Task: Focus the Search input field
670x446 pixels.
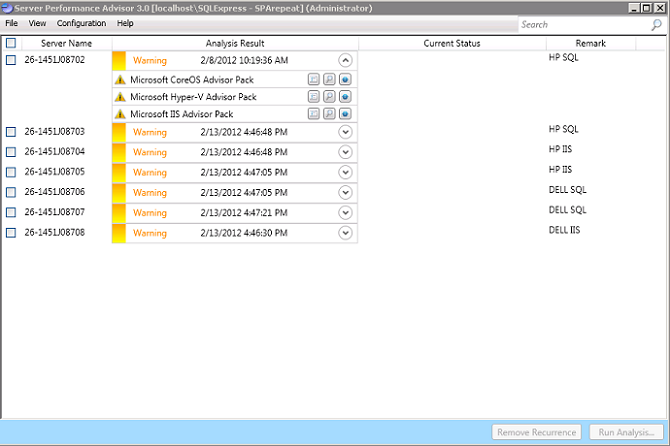Action: 583,25
